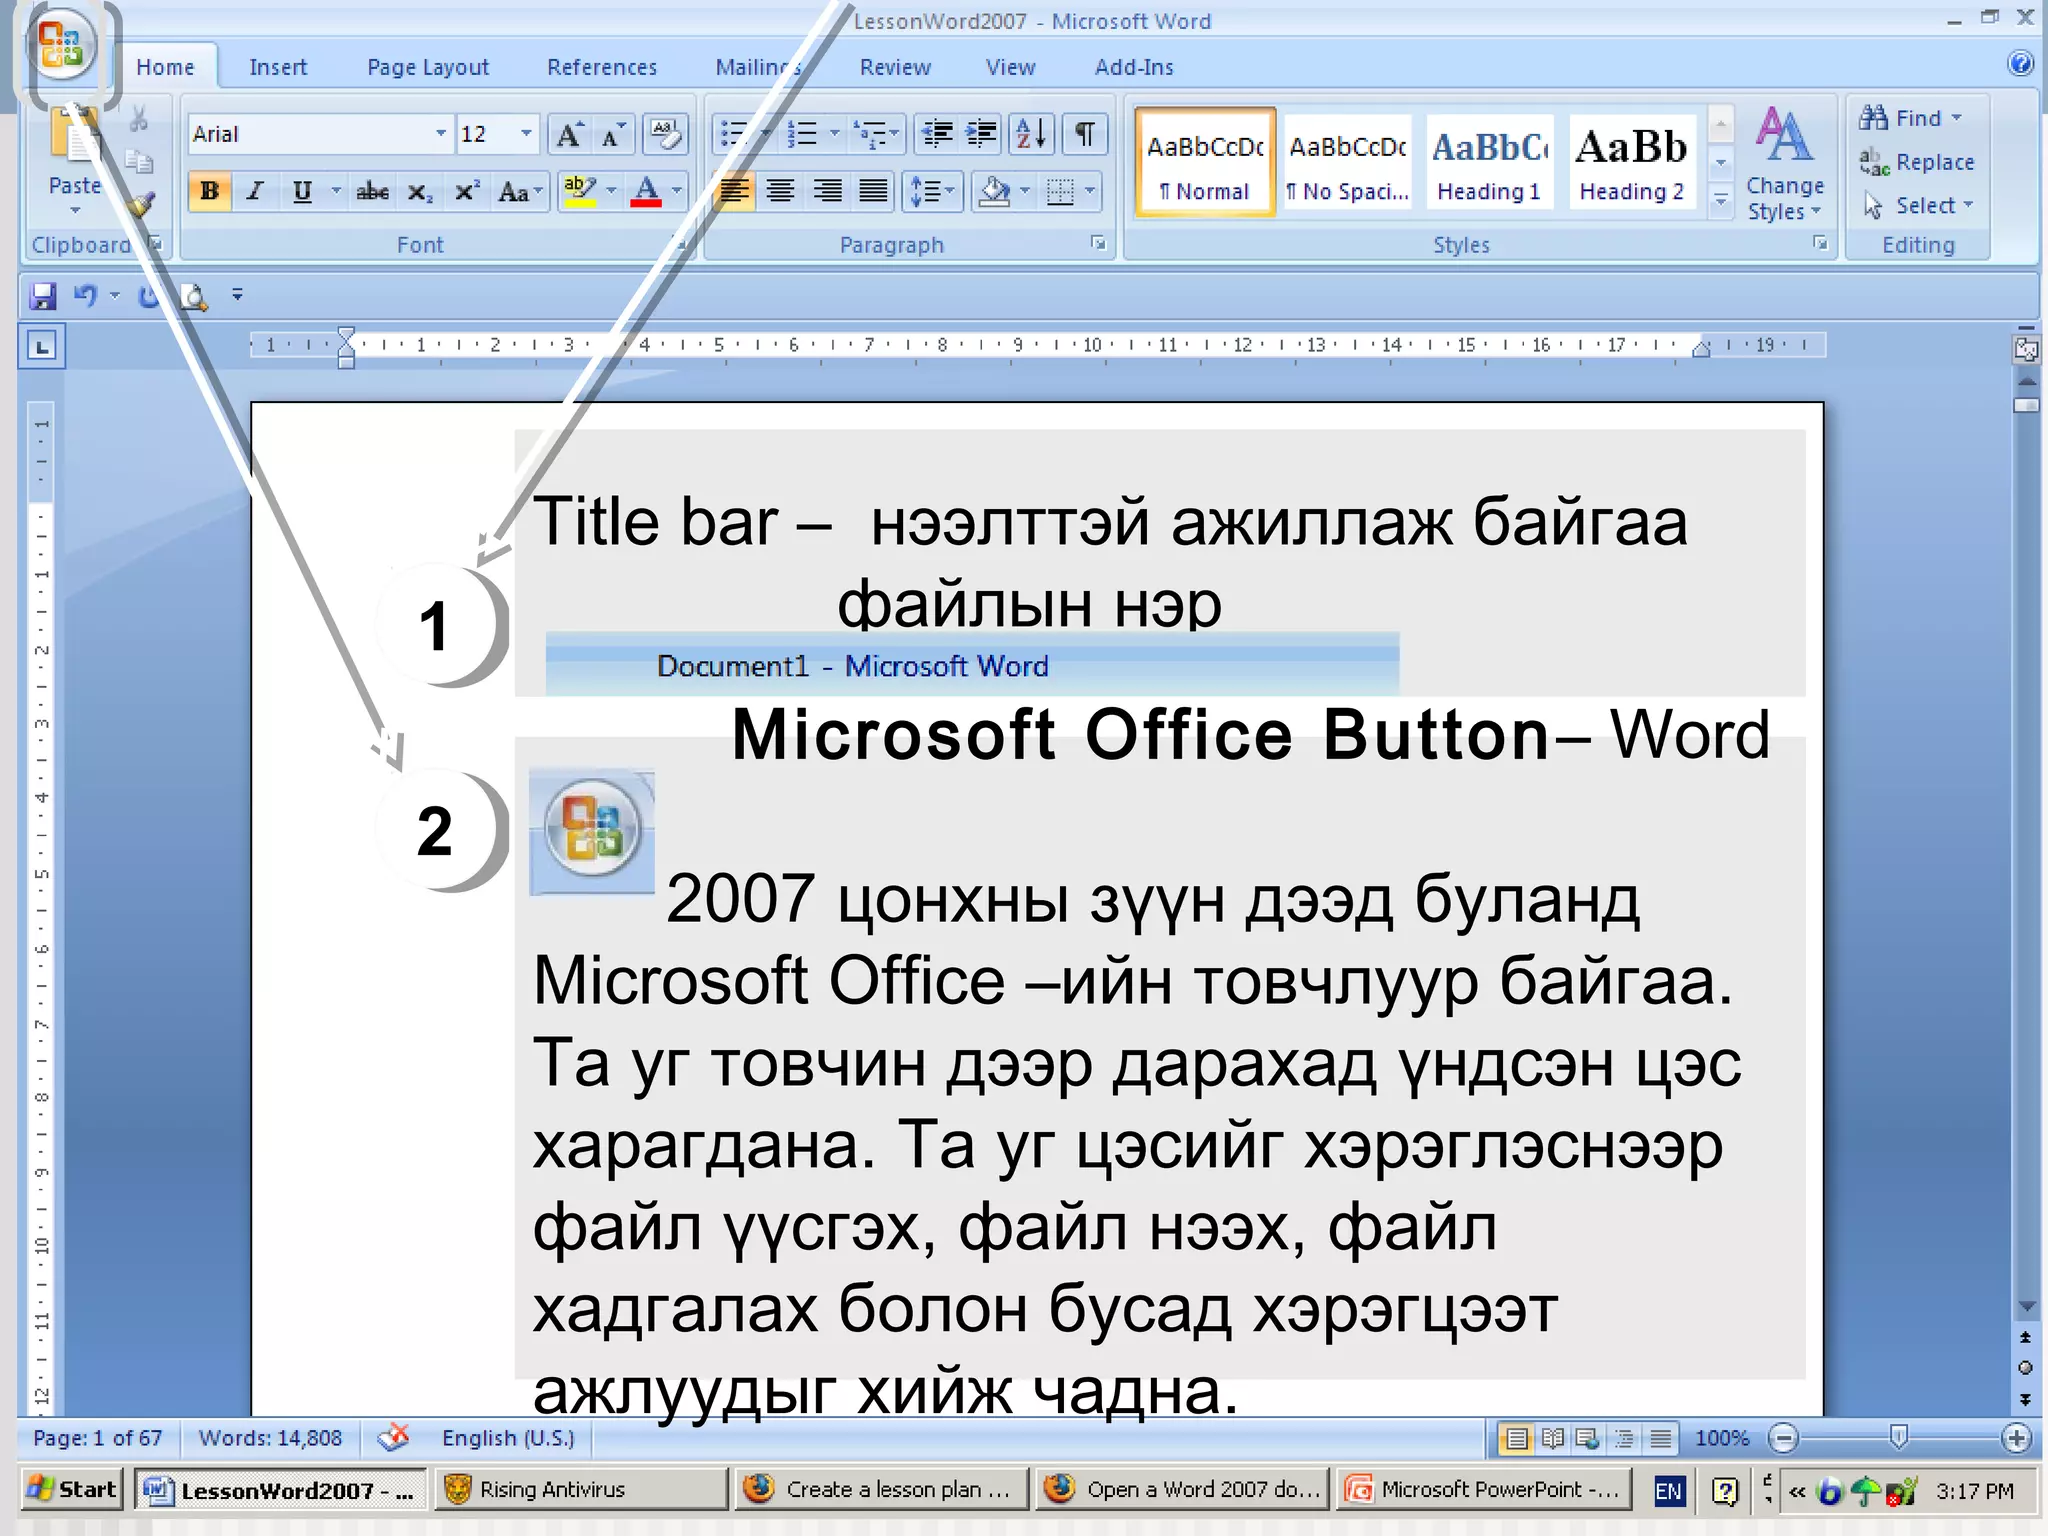Expand the Styles gallery More arrow
This screenshot has height=1536, width=2048.
pos(1721,201)
